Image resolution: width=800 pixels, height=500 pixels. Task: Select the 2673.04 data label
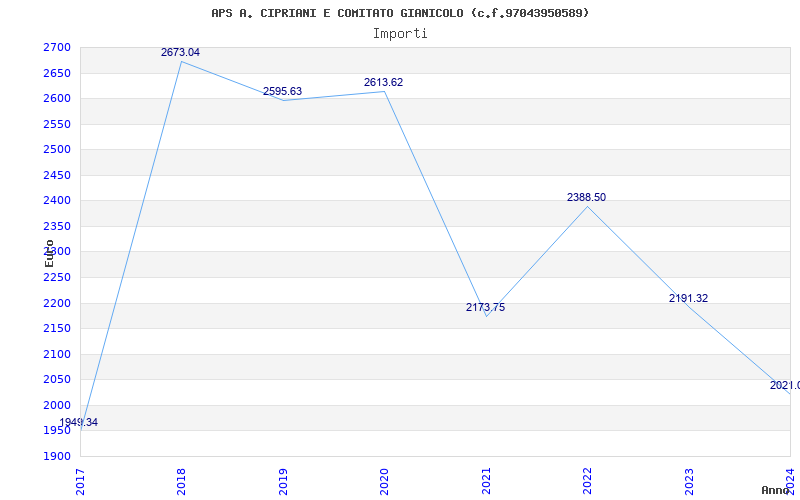[x=180, y=53]
